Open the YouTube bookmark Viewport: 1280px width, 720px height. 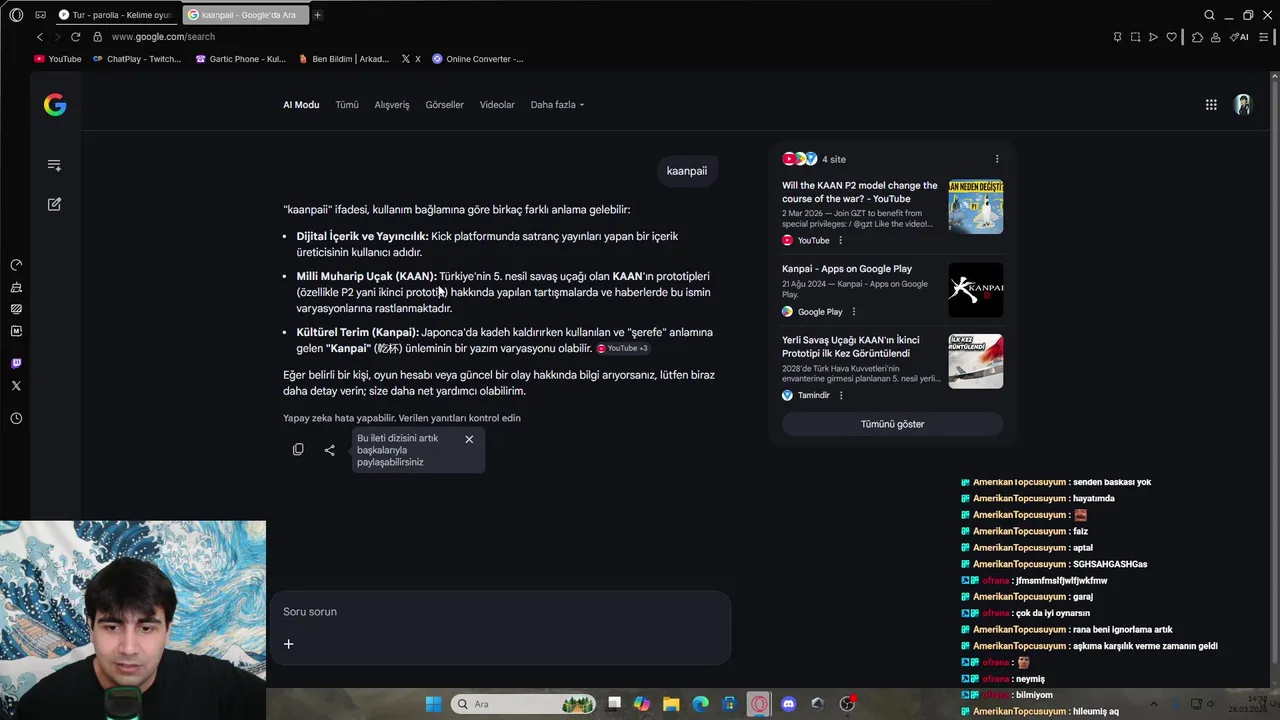[58, 59]
